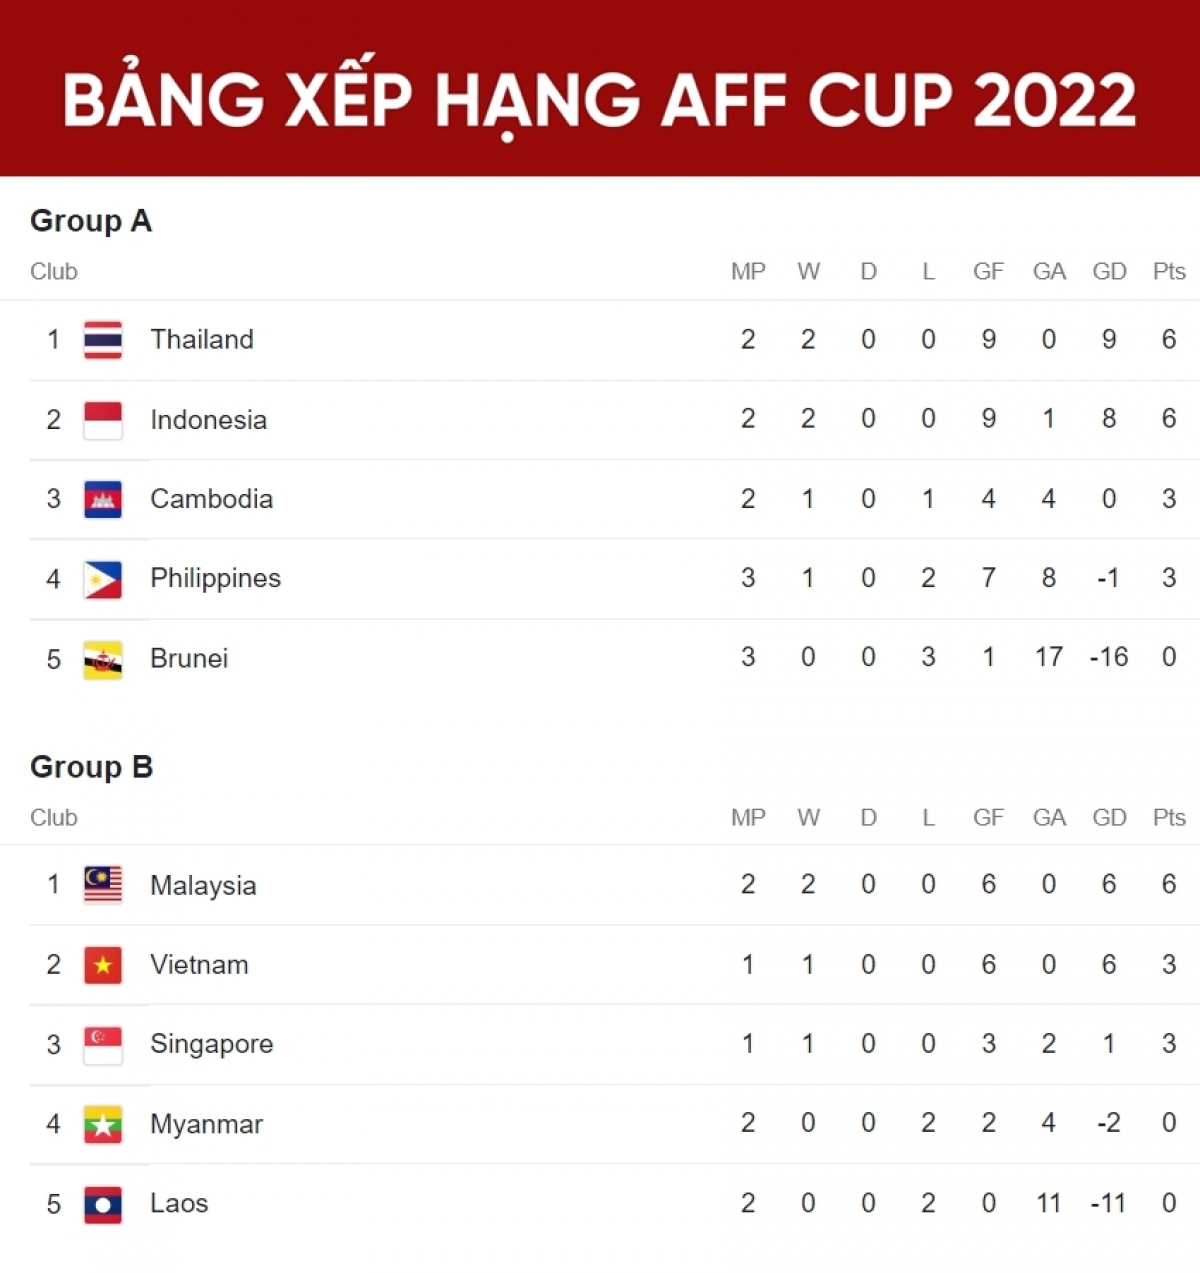The width and height of the screenshot is (1200, 1273).
Task: Click the Cambodia flag icon
Action: coord(103,499)
